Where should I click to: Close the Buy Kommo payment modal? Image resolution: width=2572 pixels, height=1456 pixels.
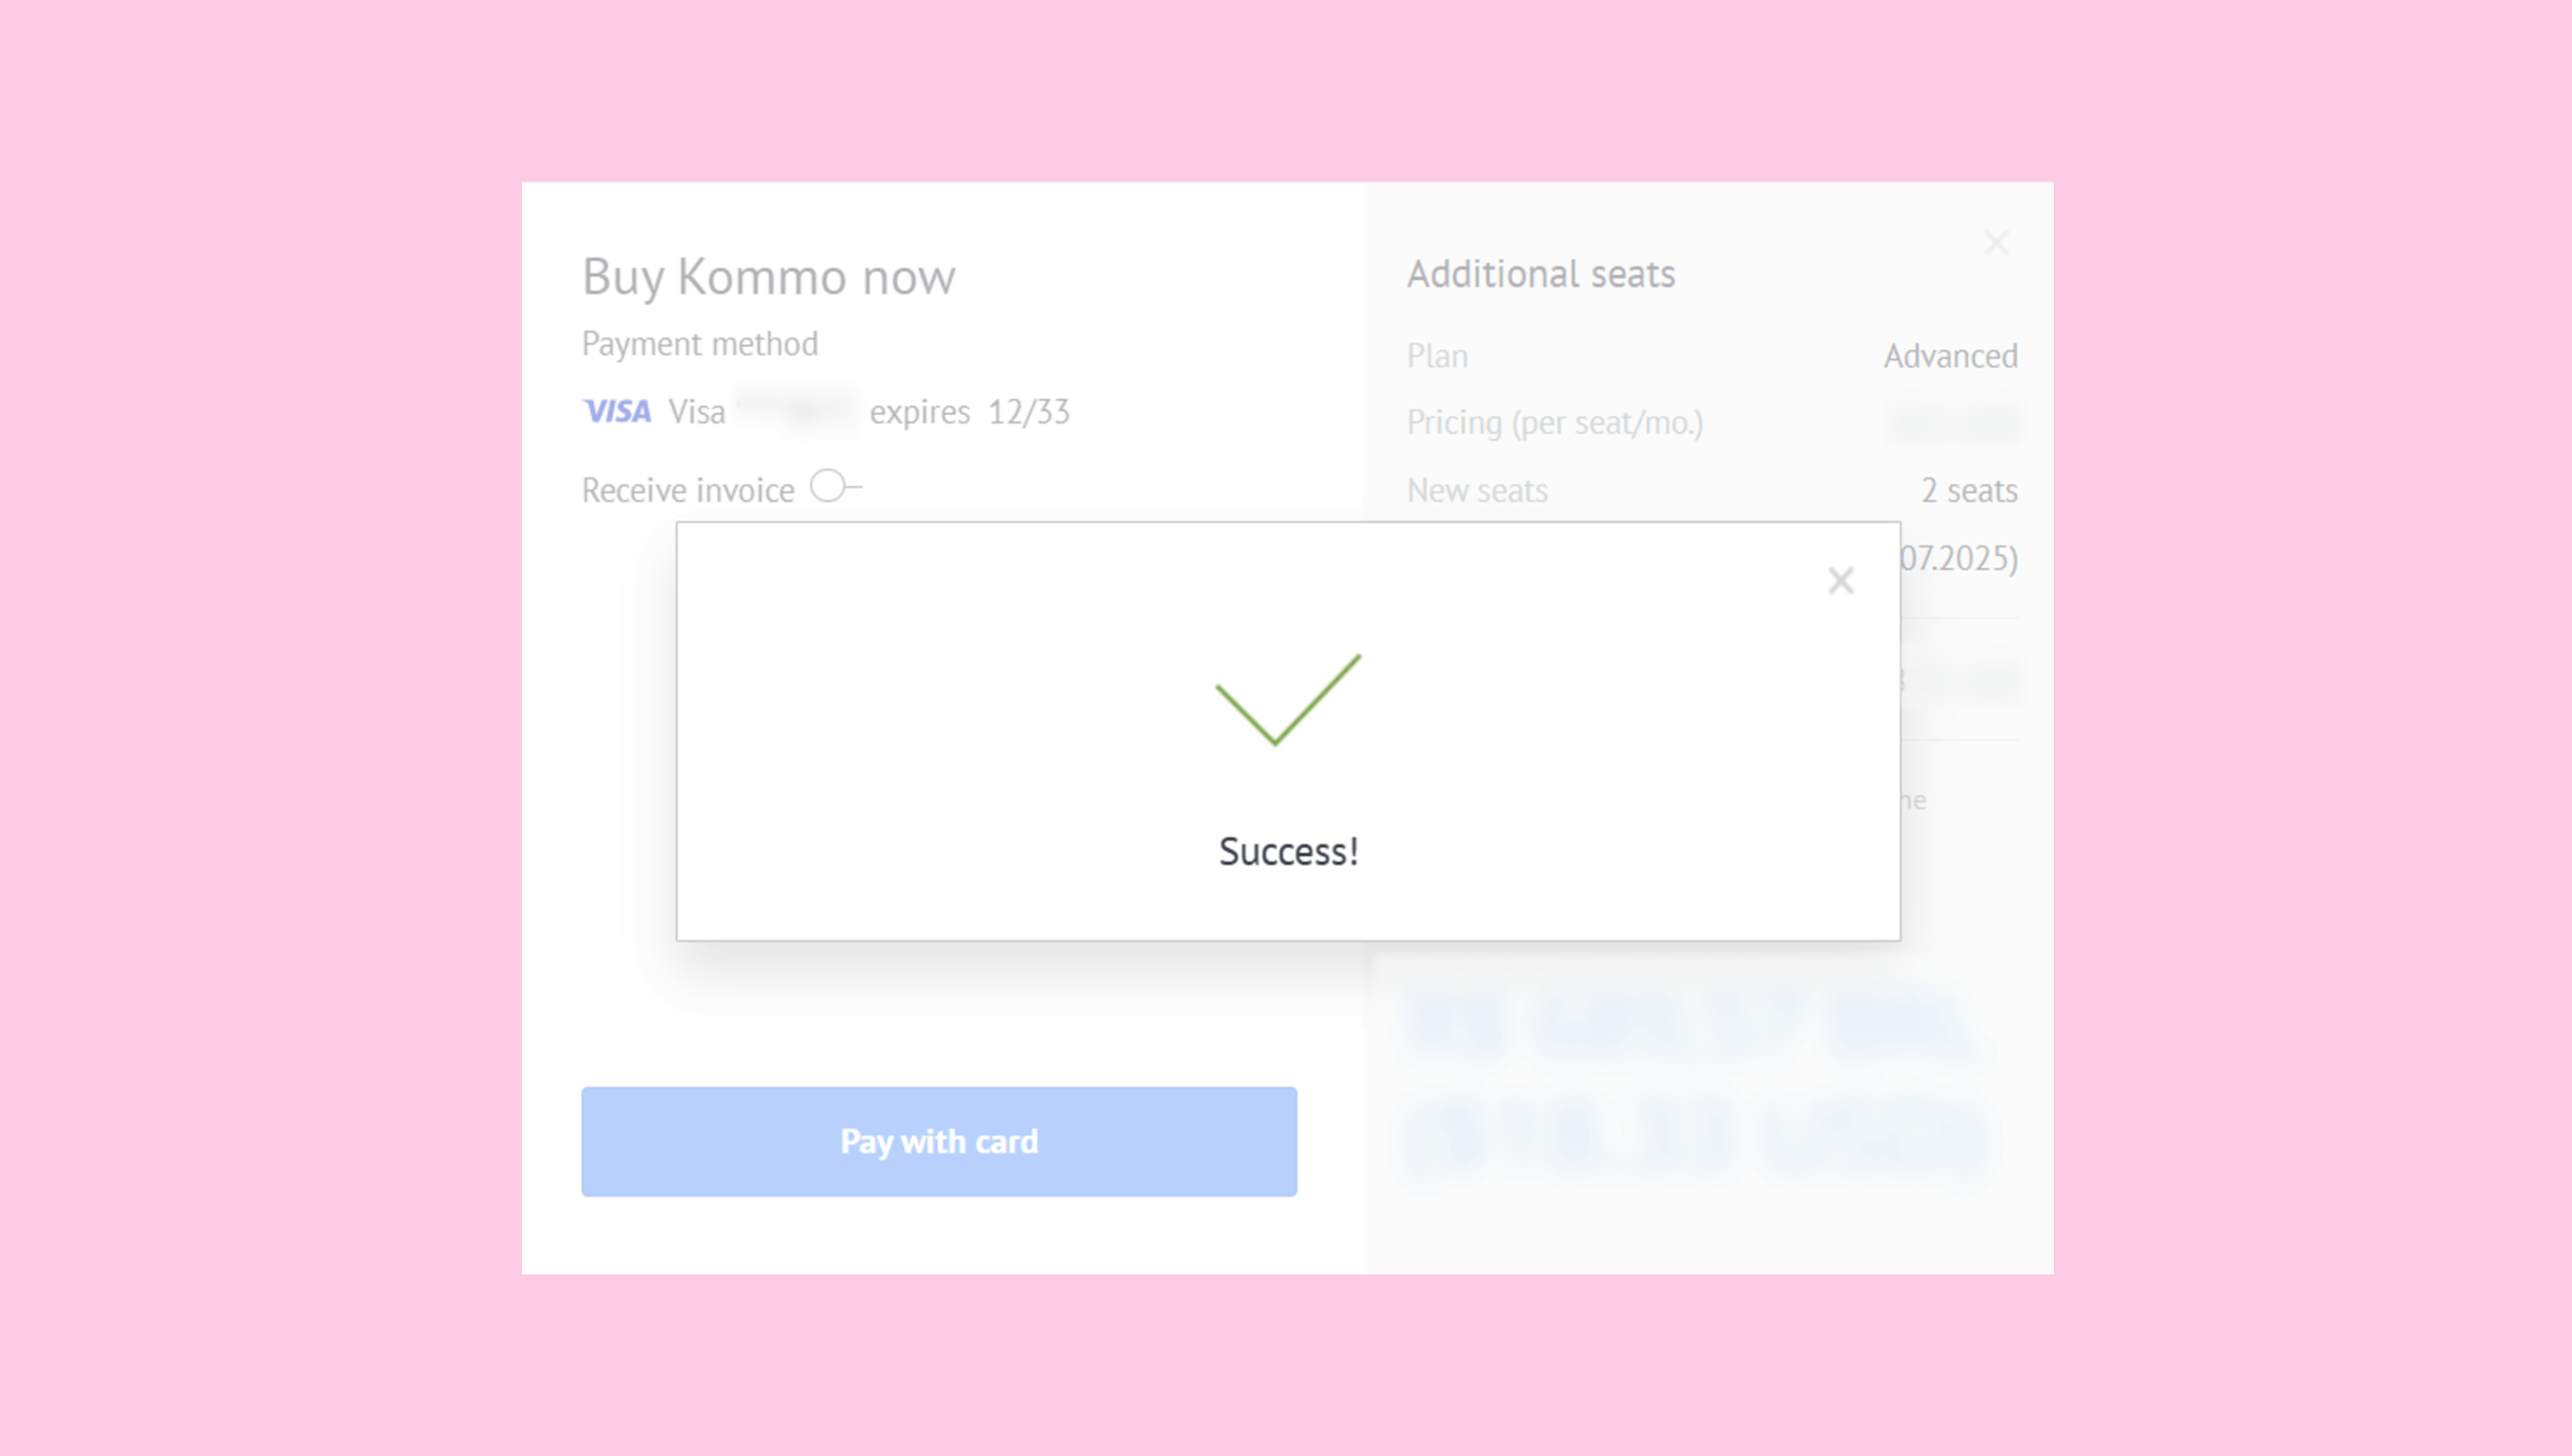pos(1996,243)
